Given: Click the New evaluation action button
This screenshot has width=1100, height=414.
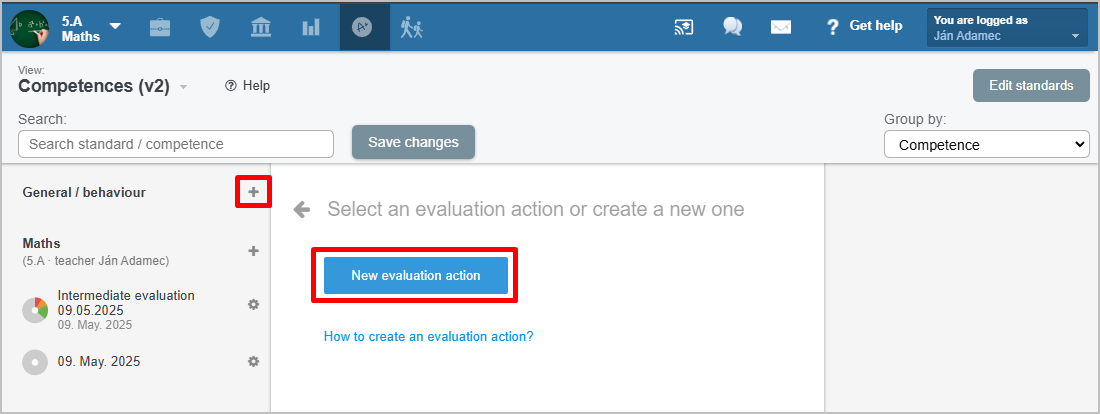Looking at the screenshot, I should (415, 275).
